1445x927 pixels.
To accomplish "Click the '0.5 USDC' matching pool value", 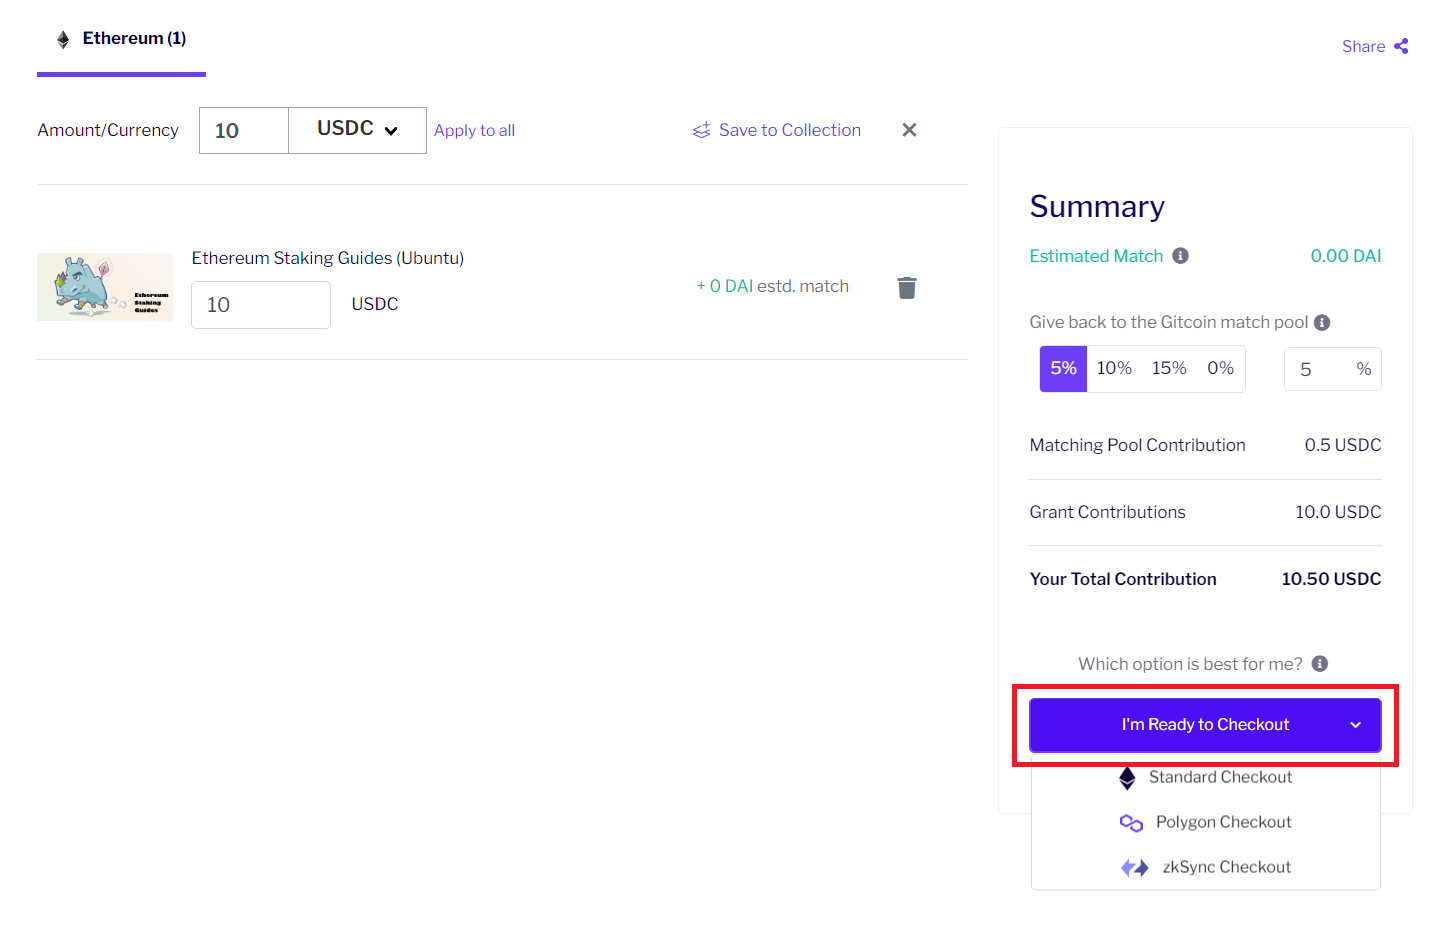I will (1342, 445).
